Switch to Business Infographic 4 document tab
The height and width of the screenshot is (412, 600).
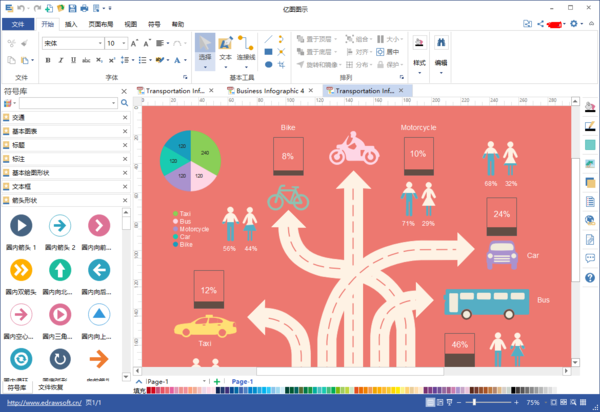pyautogui.click(x=270, y=91)
